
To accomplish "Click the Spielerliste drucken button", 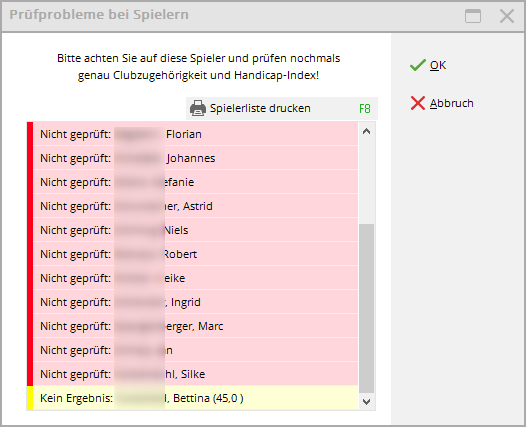I will (x=282, y=108).
